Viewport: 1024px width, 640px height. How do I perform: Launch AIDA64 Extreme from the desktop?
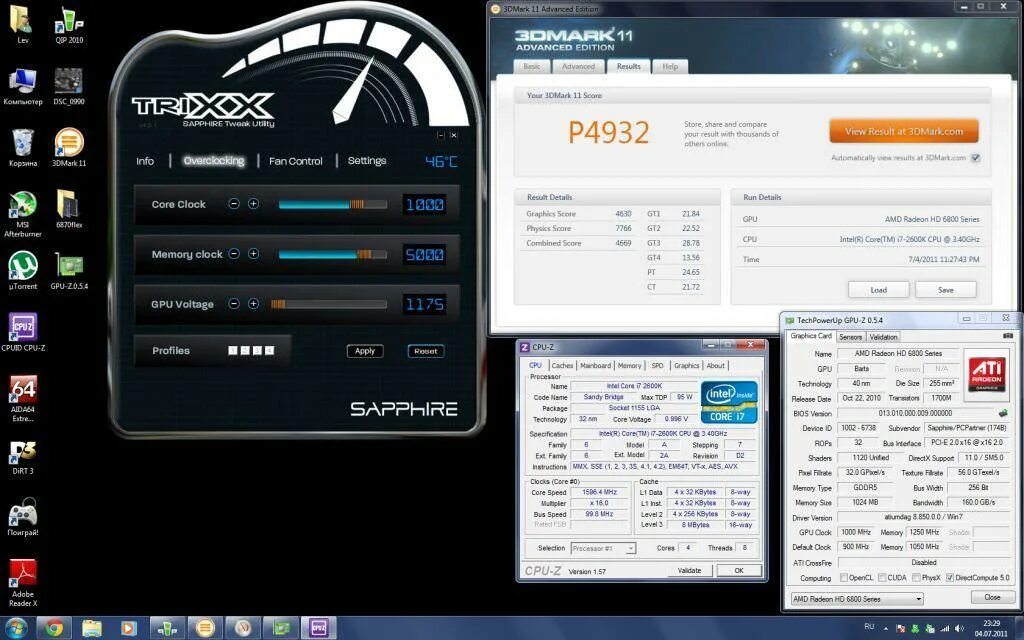tap(23, 398)
